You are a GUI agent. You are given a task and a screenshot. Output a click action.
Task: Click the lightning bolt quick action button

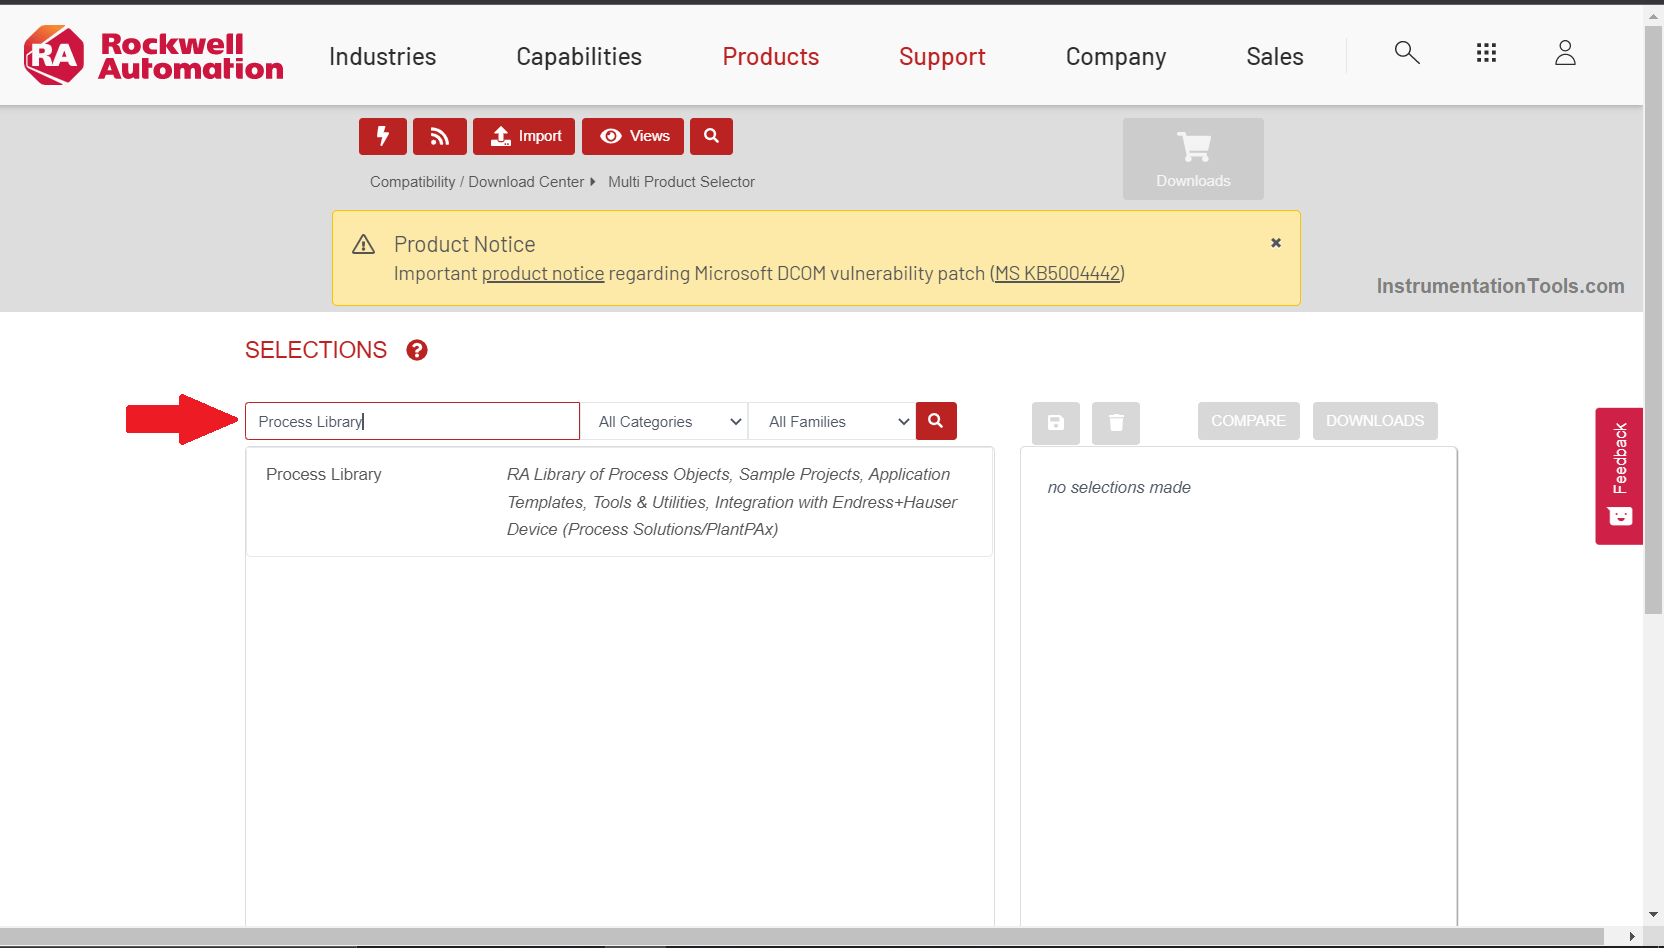383,136
